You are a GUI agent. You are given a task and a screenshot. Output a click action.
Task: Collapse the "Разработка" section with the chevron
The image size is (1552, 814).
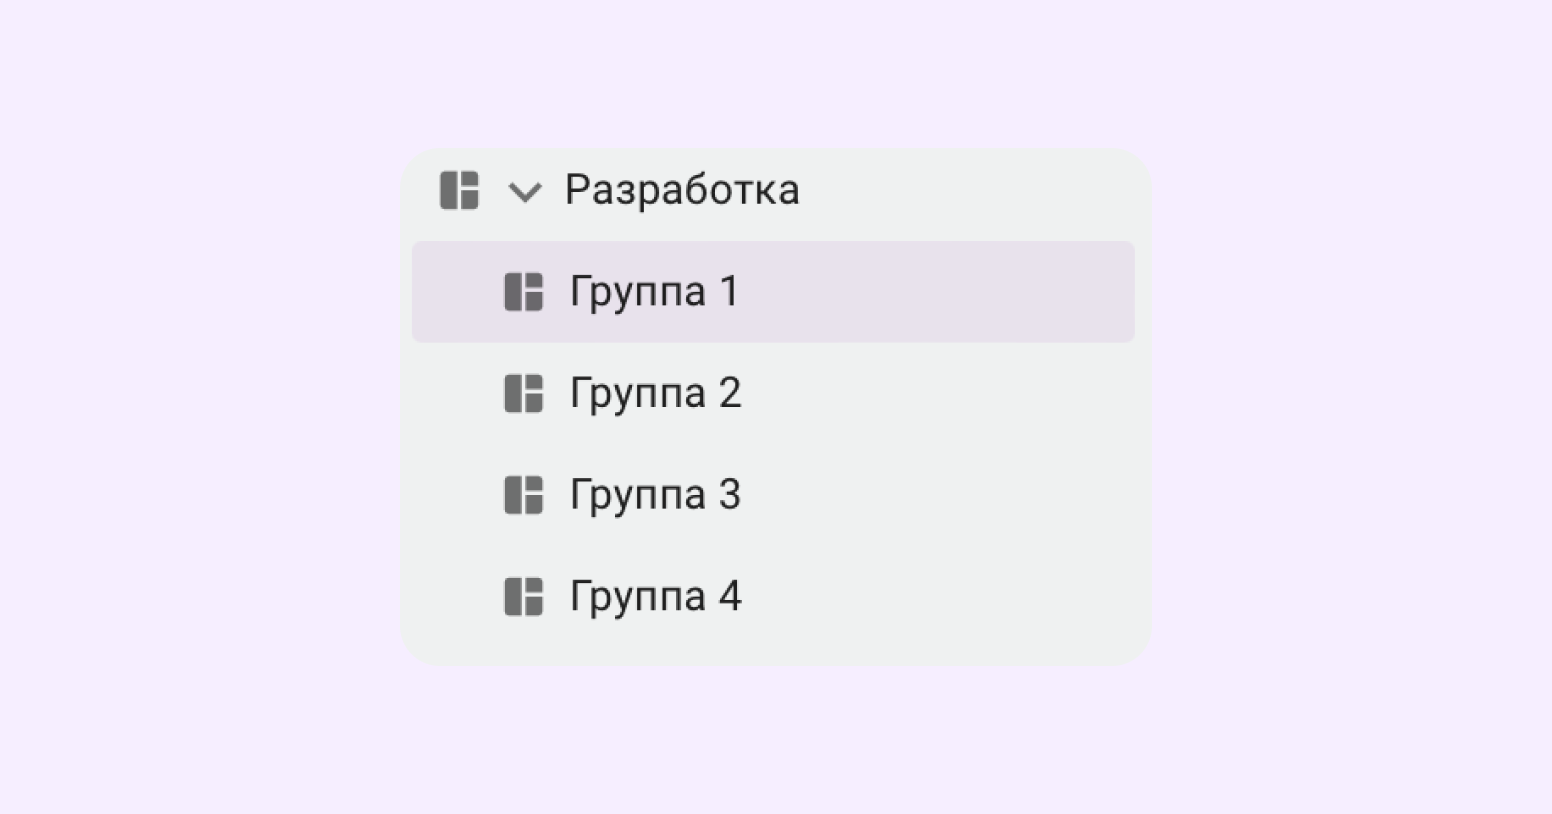click(x=525, y=191)
